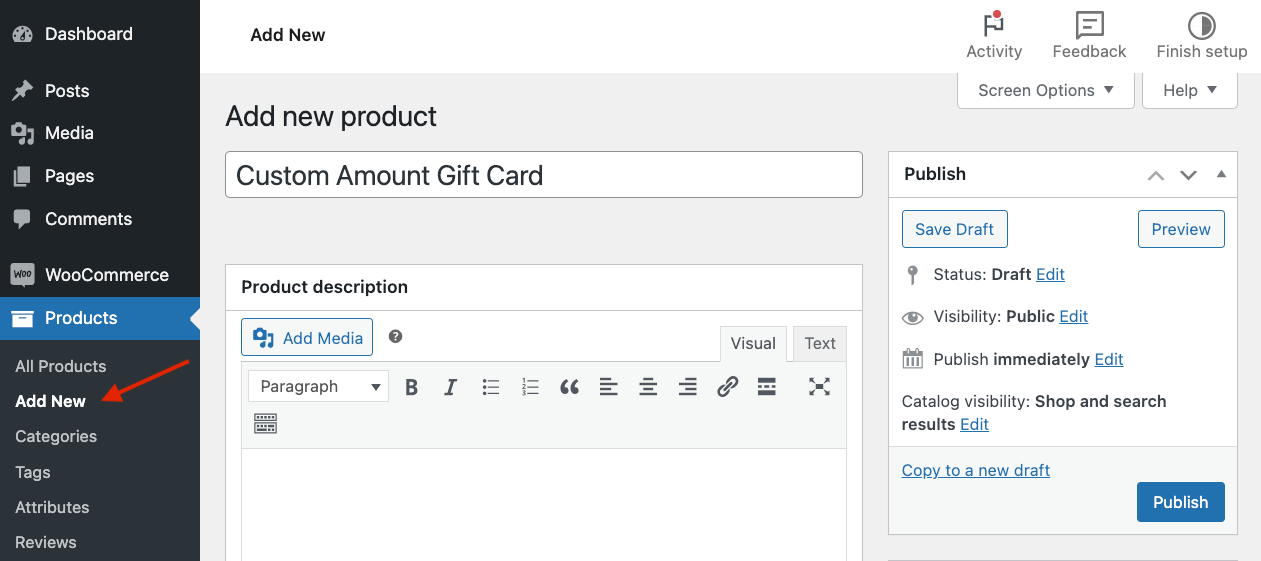1261x561 pixels.
Task: Move the Publish box down
Action: [x=1188, y=175]
